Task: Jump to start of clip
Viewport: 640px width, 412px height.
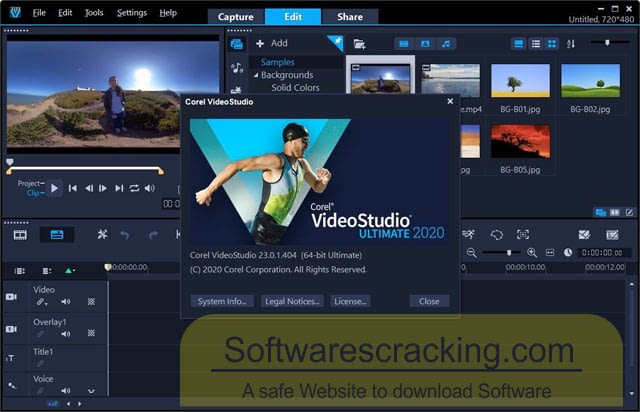Action: [x=73, y=188]
